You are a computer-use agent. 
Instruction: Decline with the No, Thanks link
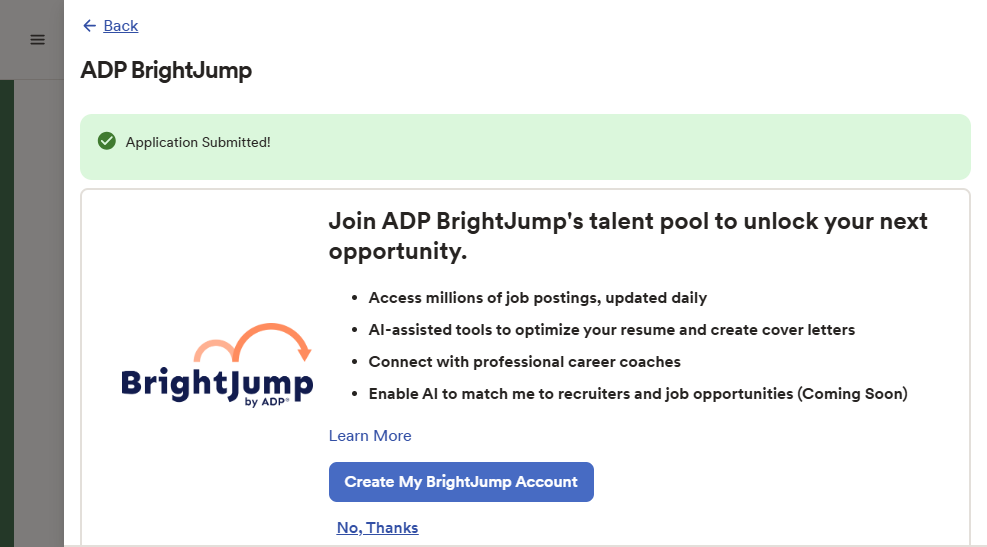tap(377, 528)
